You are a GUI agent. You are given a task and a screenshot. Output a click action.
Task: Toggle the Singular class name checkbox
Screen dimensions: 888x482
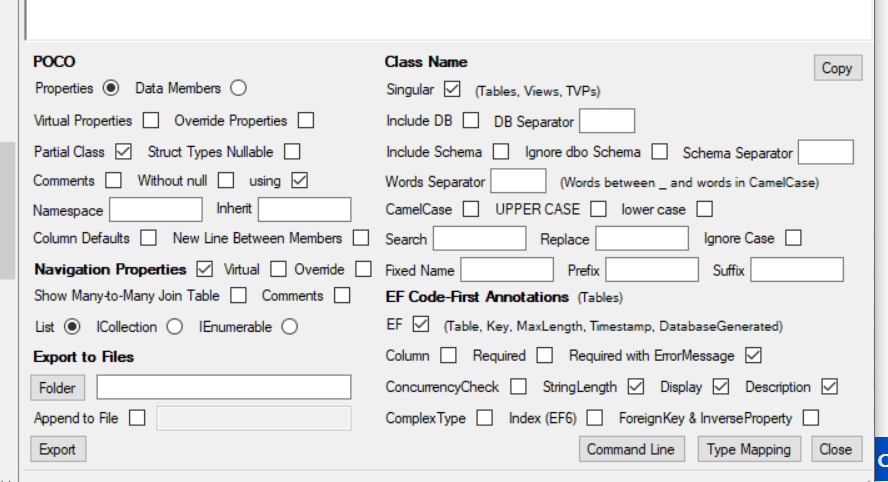coord(452,89)
